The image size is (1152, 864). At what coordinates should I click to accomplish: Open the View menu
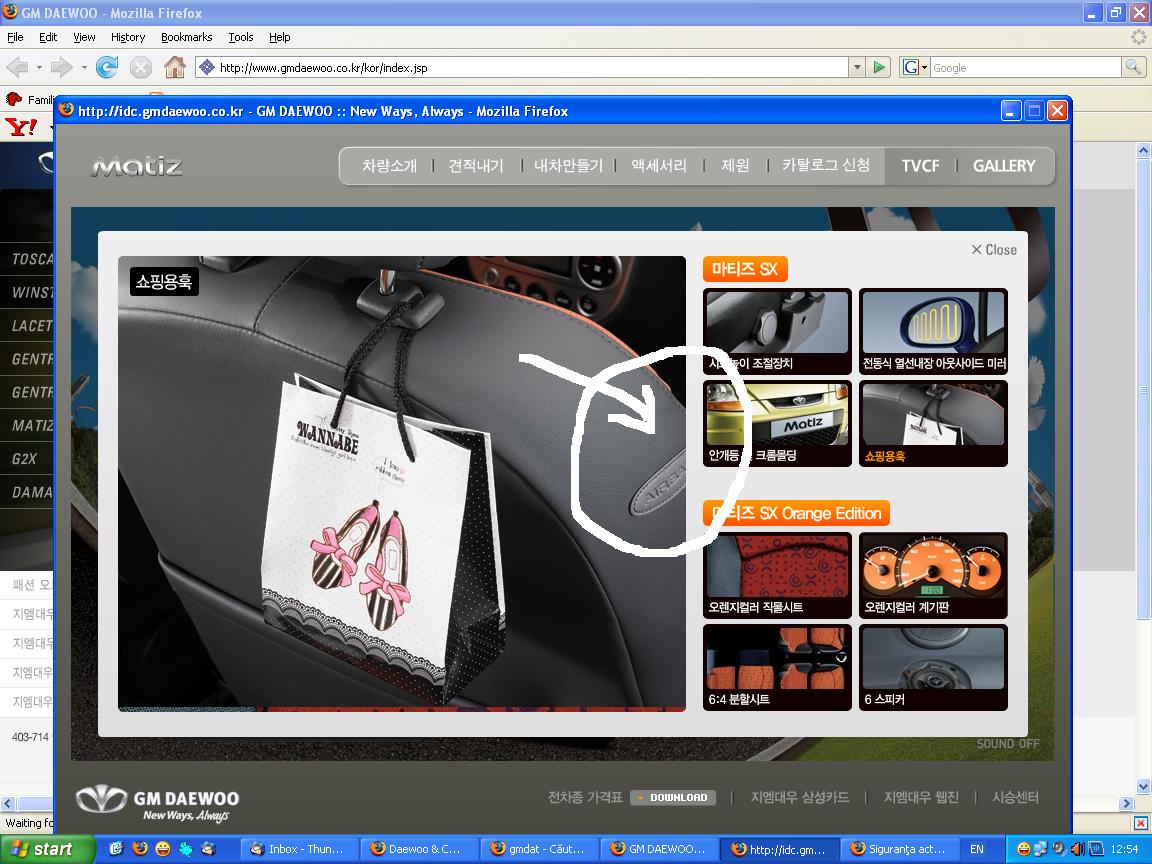coord(84,37)
